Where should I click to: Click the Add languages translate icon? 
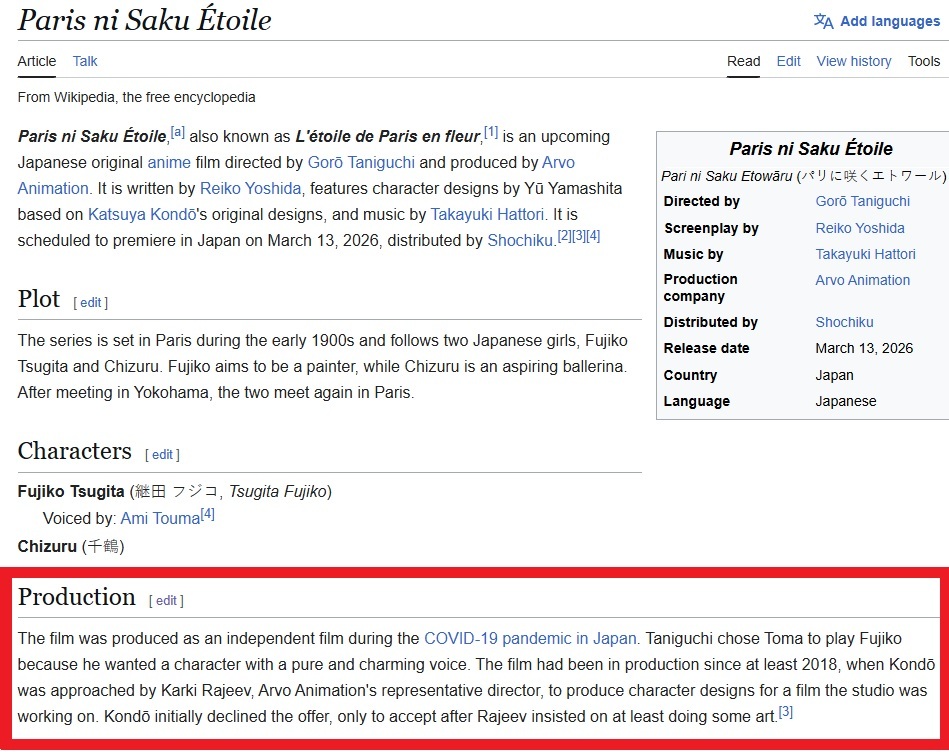tap(823, 21)
